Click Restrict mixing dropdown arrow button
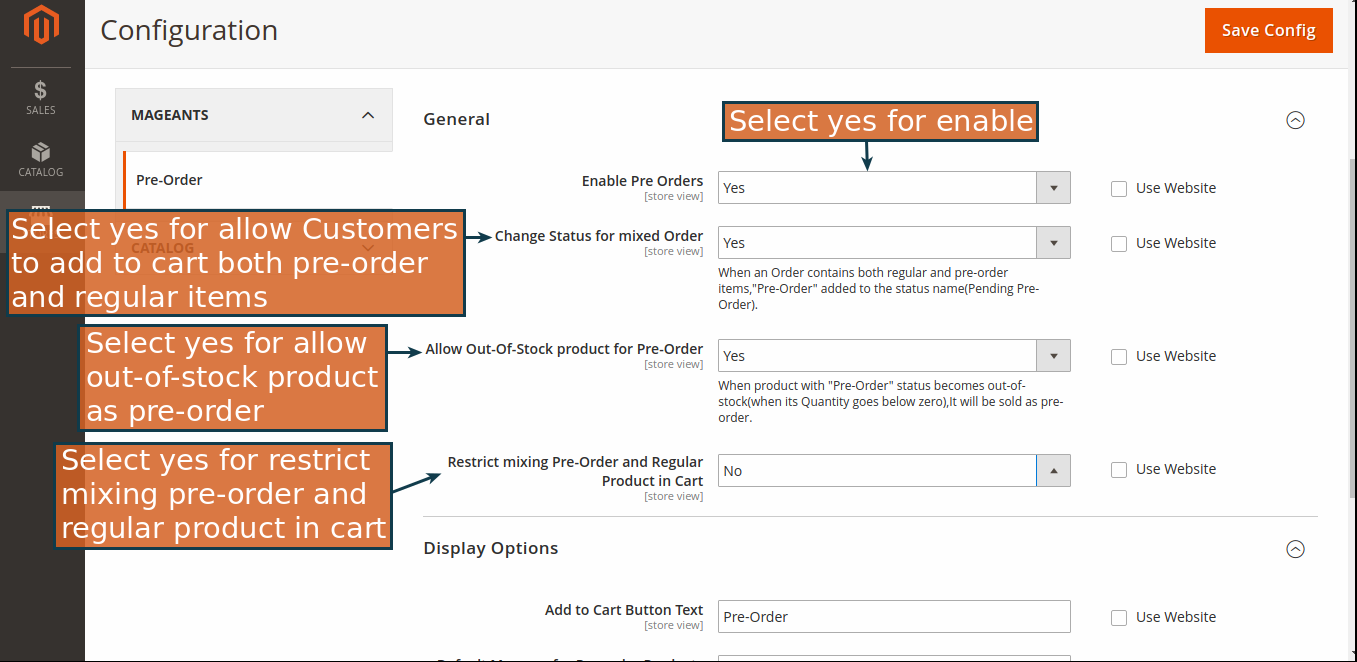This screenshot has height=662, width=1357. click(1053, 471)
